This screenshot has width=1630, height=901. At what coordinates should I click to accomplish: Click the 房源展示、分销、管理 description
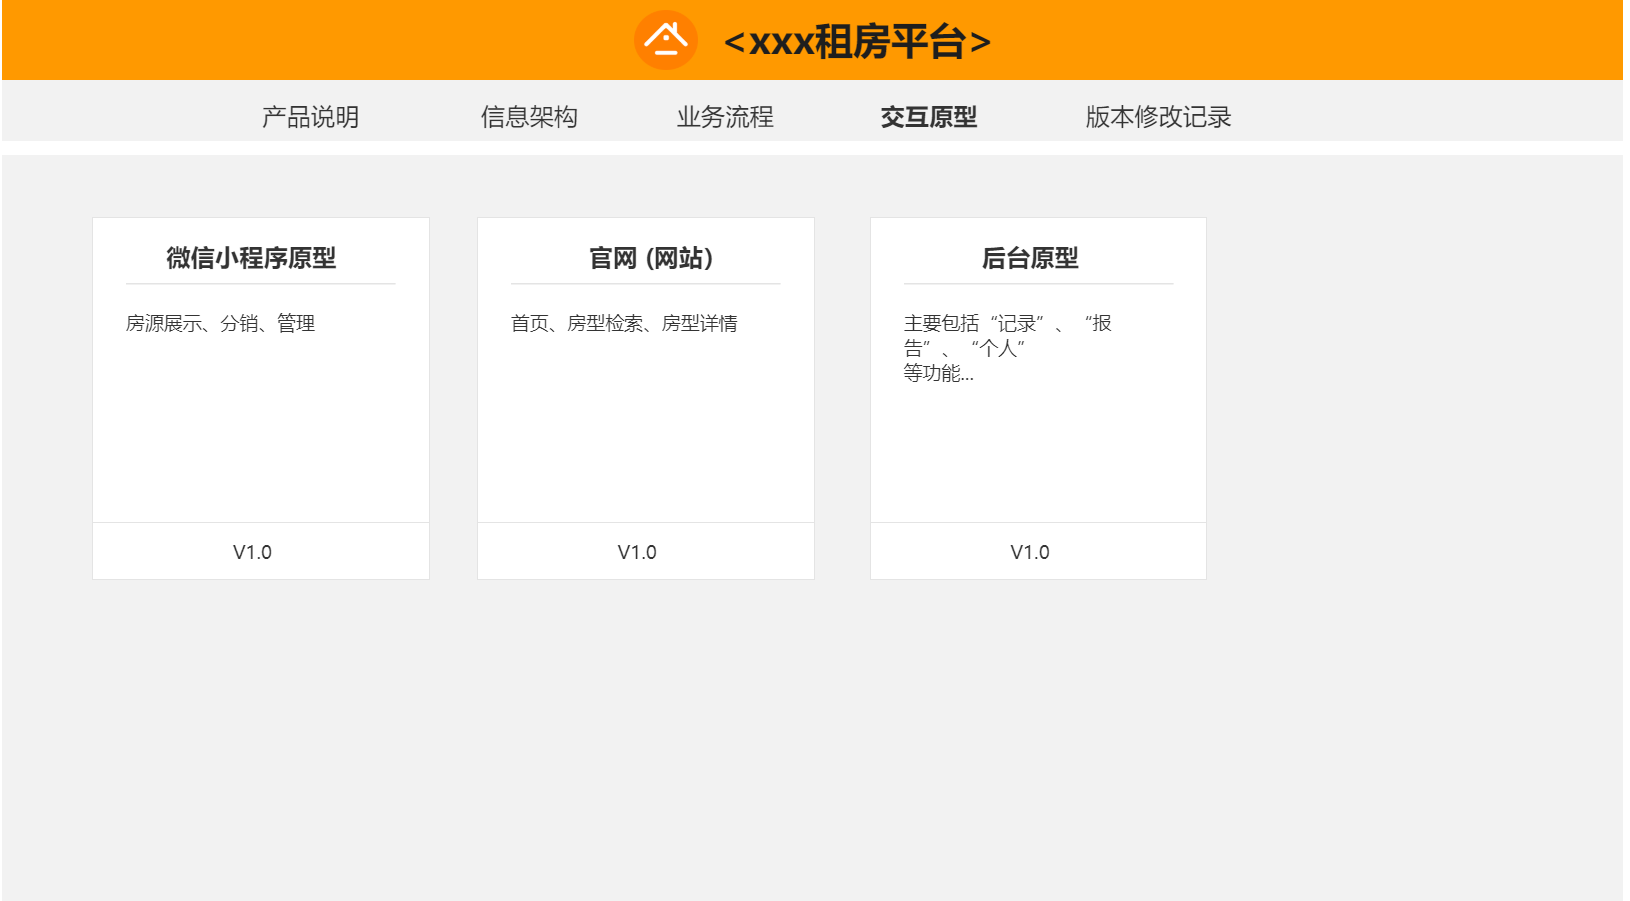click(220, 323)
